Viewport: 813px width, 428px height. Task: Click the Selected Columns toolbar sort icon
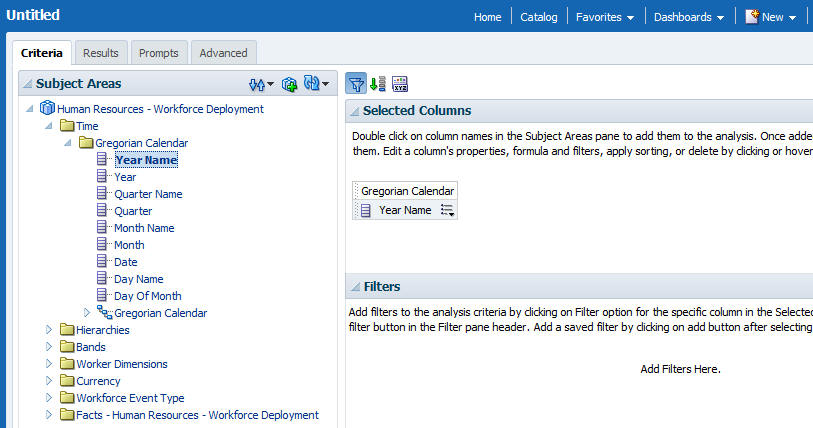click(x=377, y=84)
